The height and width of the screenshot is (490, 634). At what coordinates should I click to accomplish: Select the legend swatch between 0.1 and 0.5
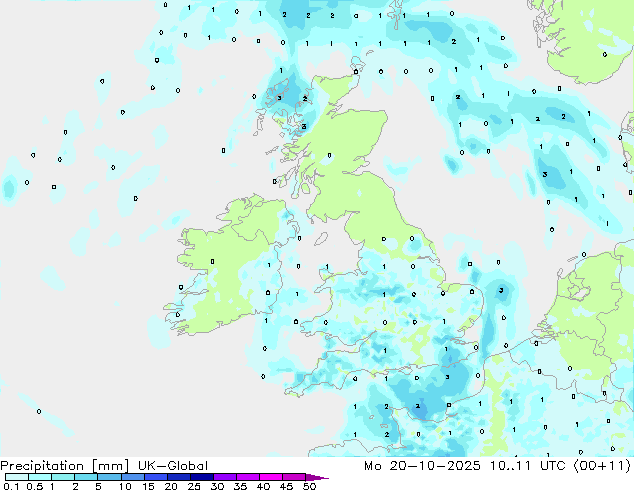tap(17, 477)
